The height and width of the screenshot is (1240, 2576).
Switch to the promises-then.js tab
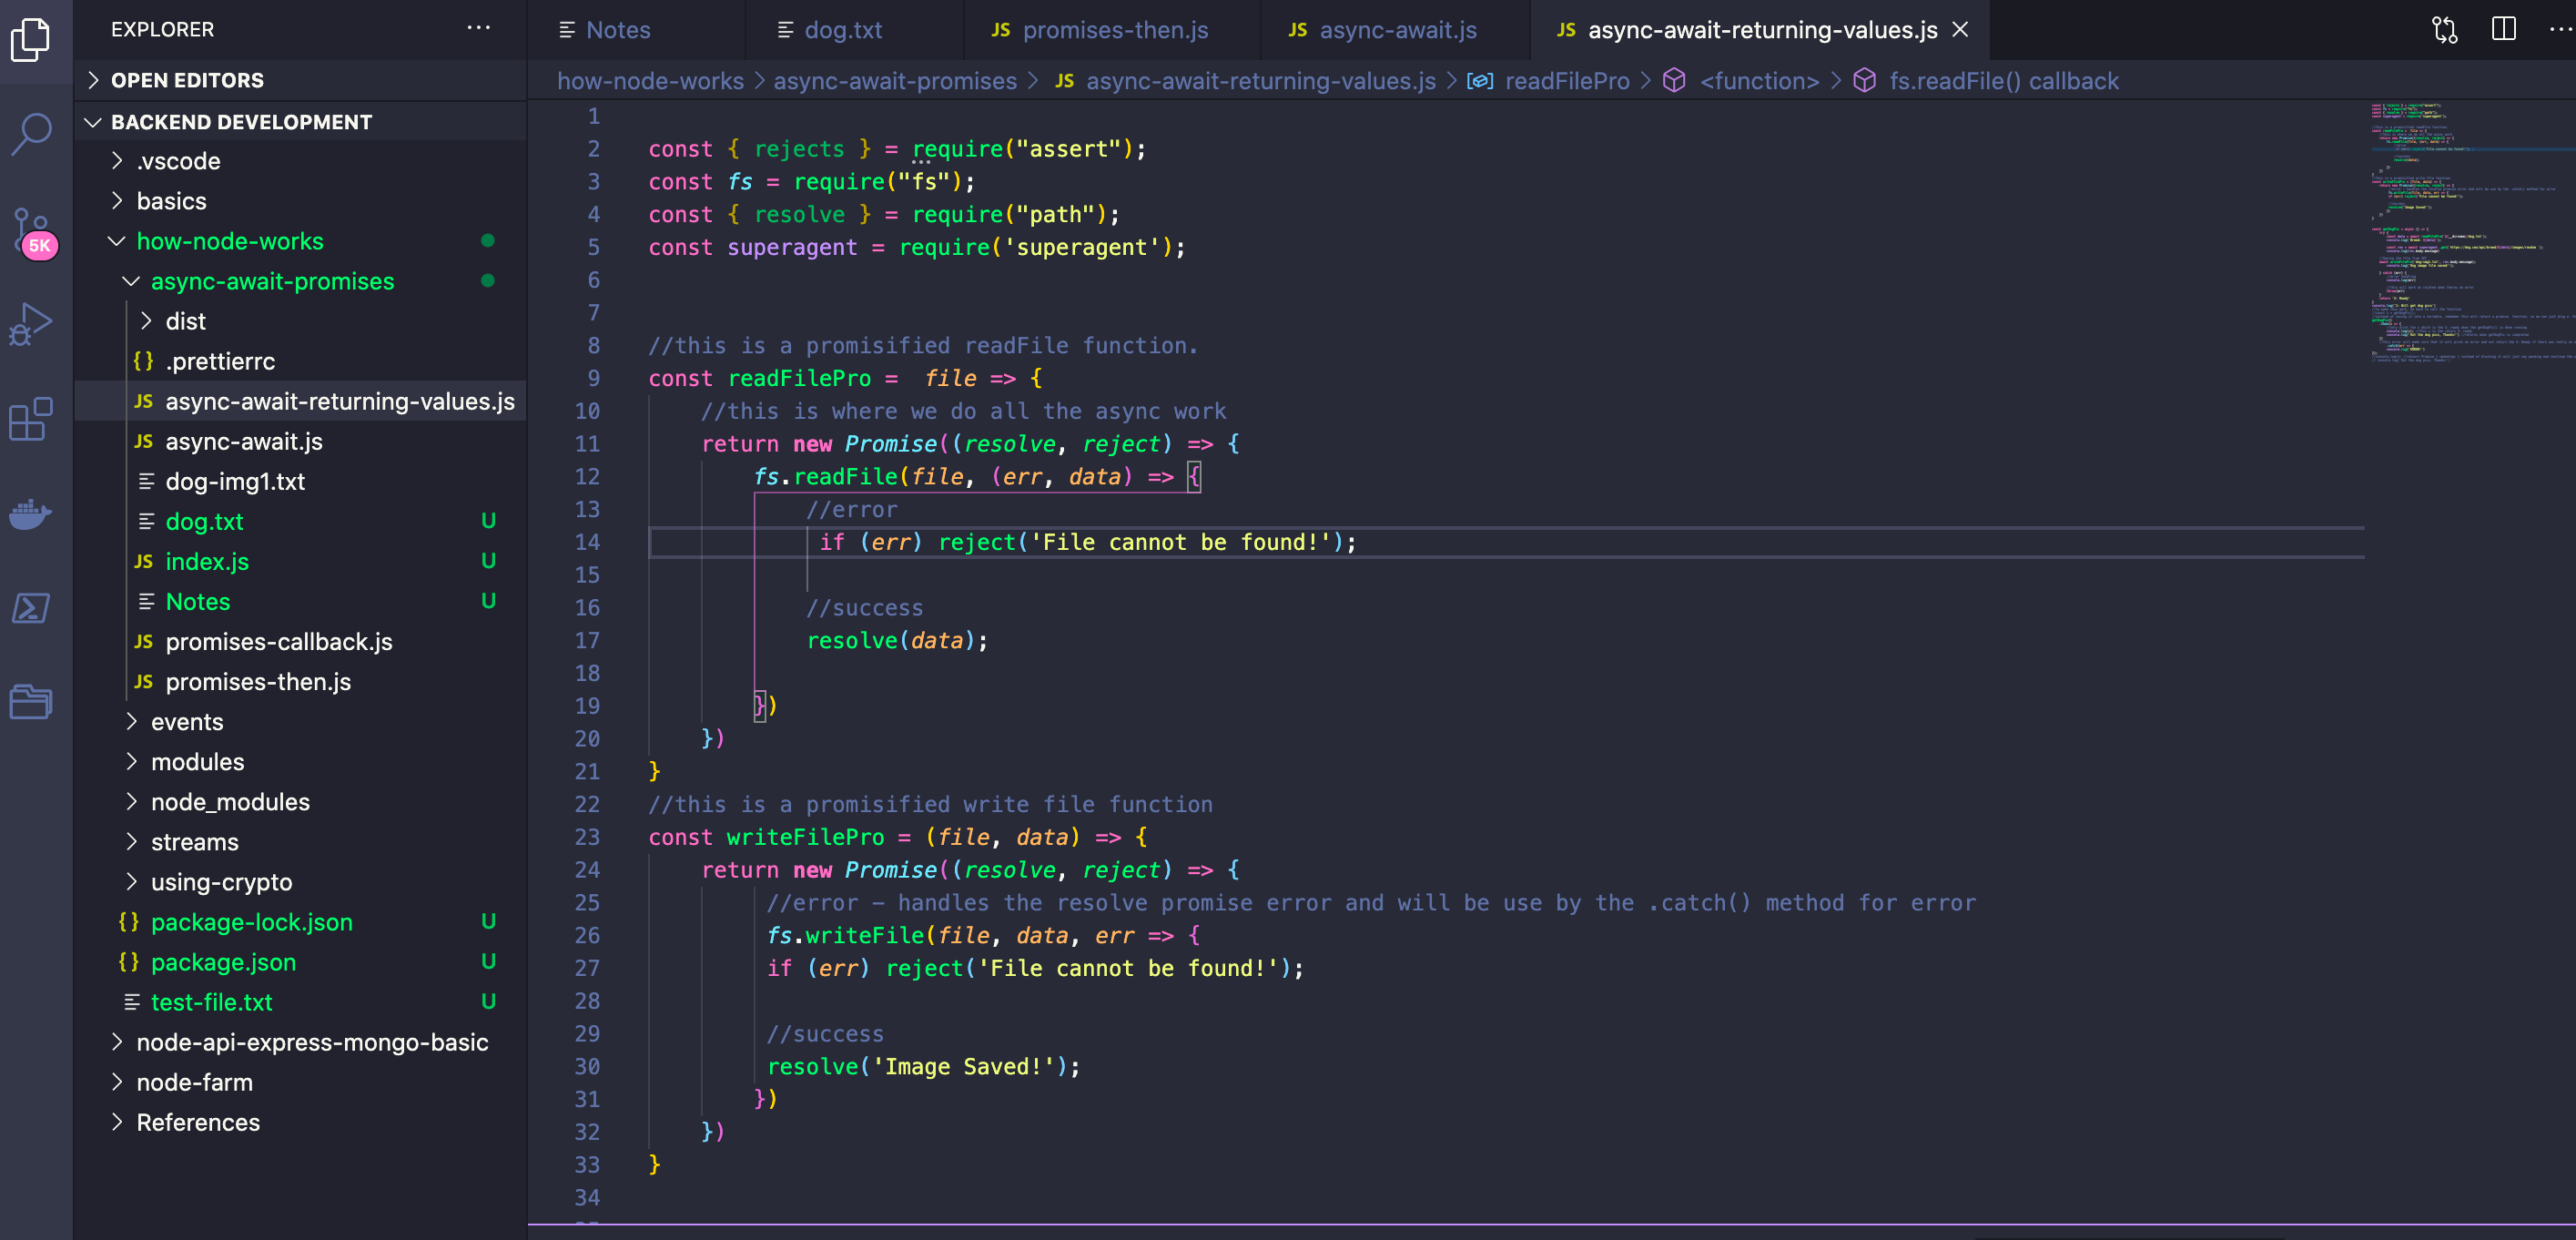[1113, 30]
